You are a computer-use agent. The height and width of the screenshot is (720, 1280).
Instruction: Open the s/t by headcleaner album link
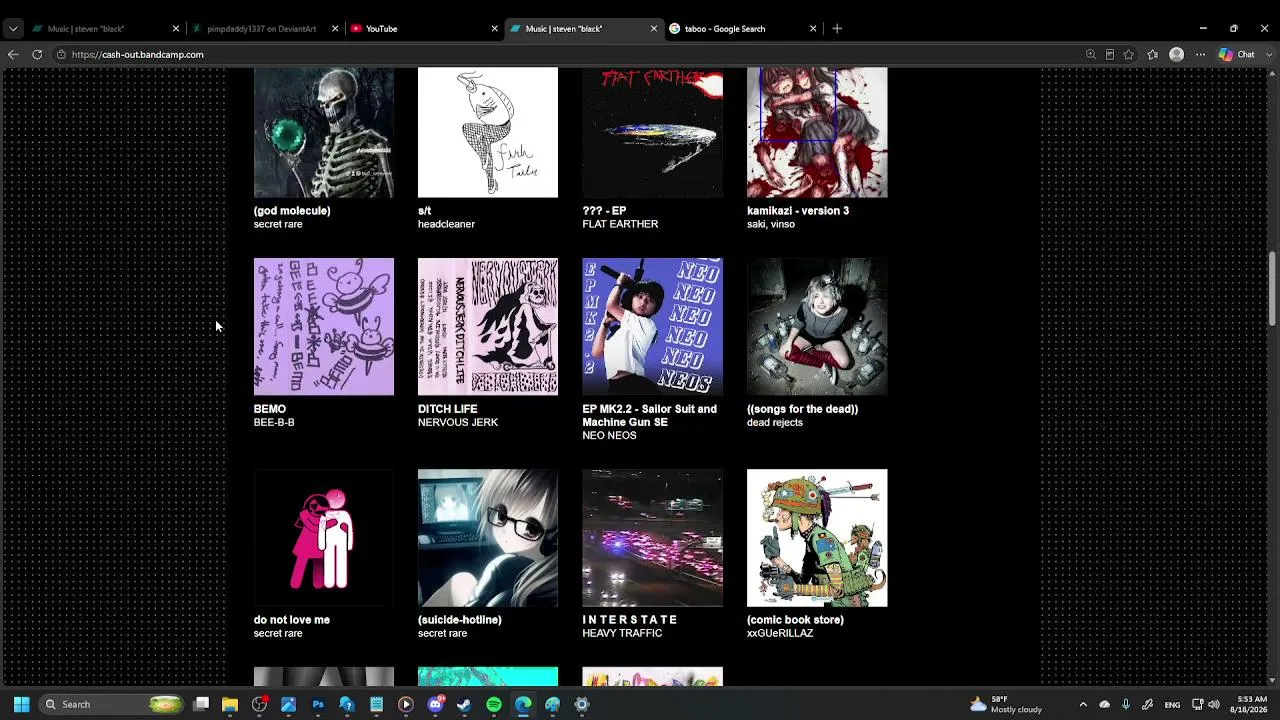424,211
